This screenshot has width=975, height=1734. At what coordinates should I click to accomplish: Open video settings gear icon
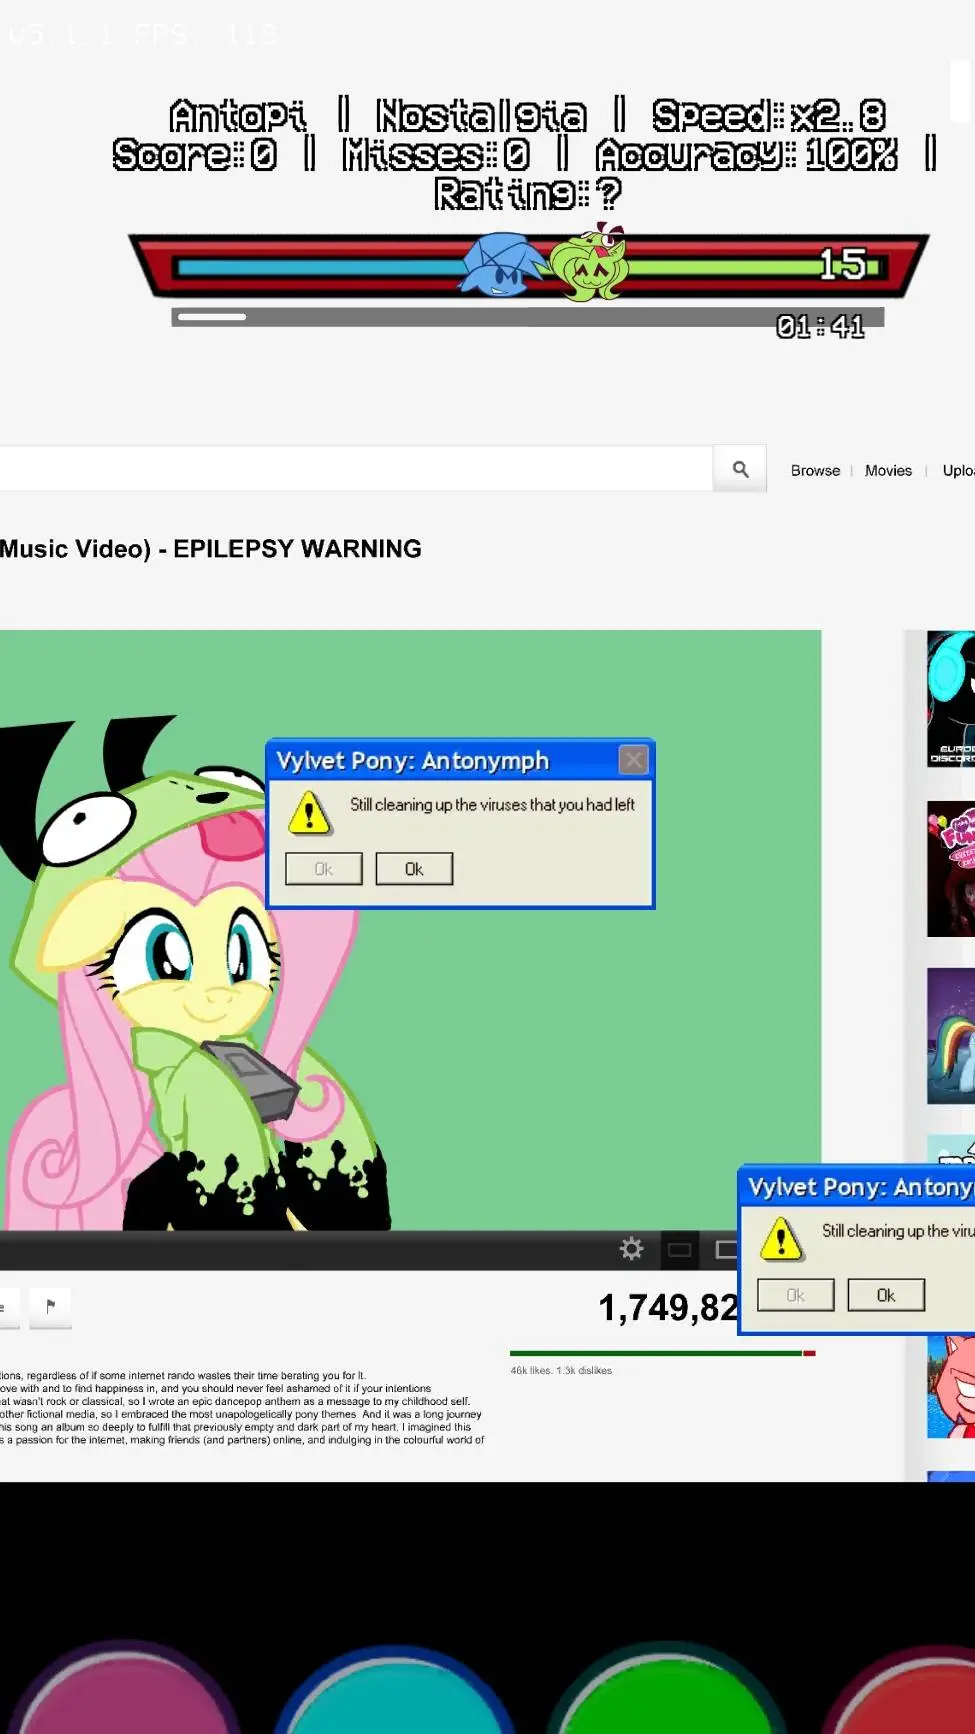pyautogui.click(x=631, y=1249)
